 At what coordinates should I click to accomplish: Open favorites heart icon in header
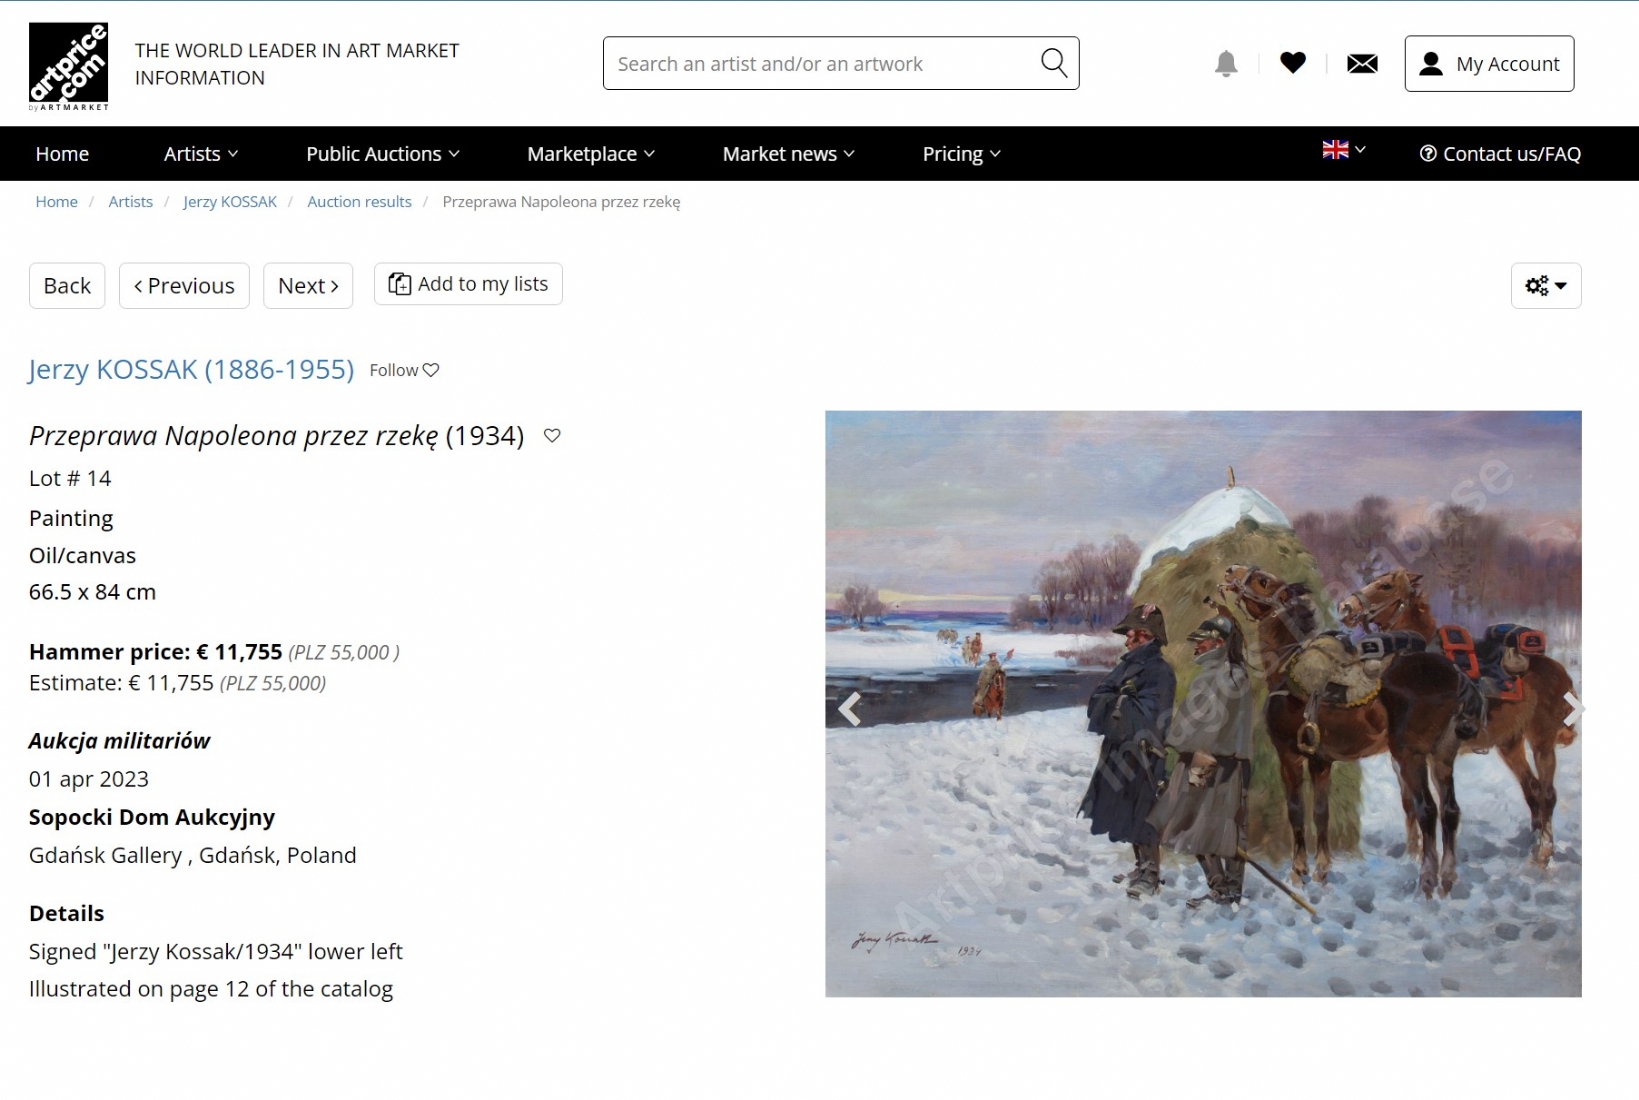click(x=1293, y=63)
